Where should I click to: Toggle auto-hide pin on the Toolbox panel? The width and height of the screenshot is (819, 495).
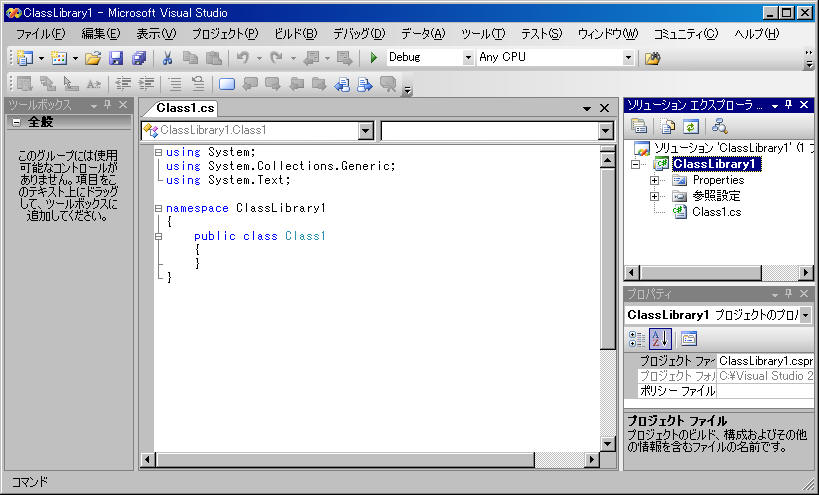(107, 105)
